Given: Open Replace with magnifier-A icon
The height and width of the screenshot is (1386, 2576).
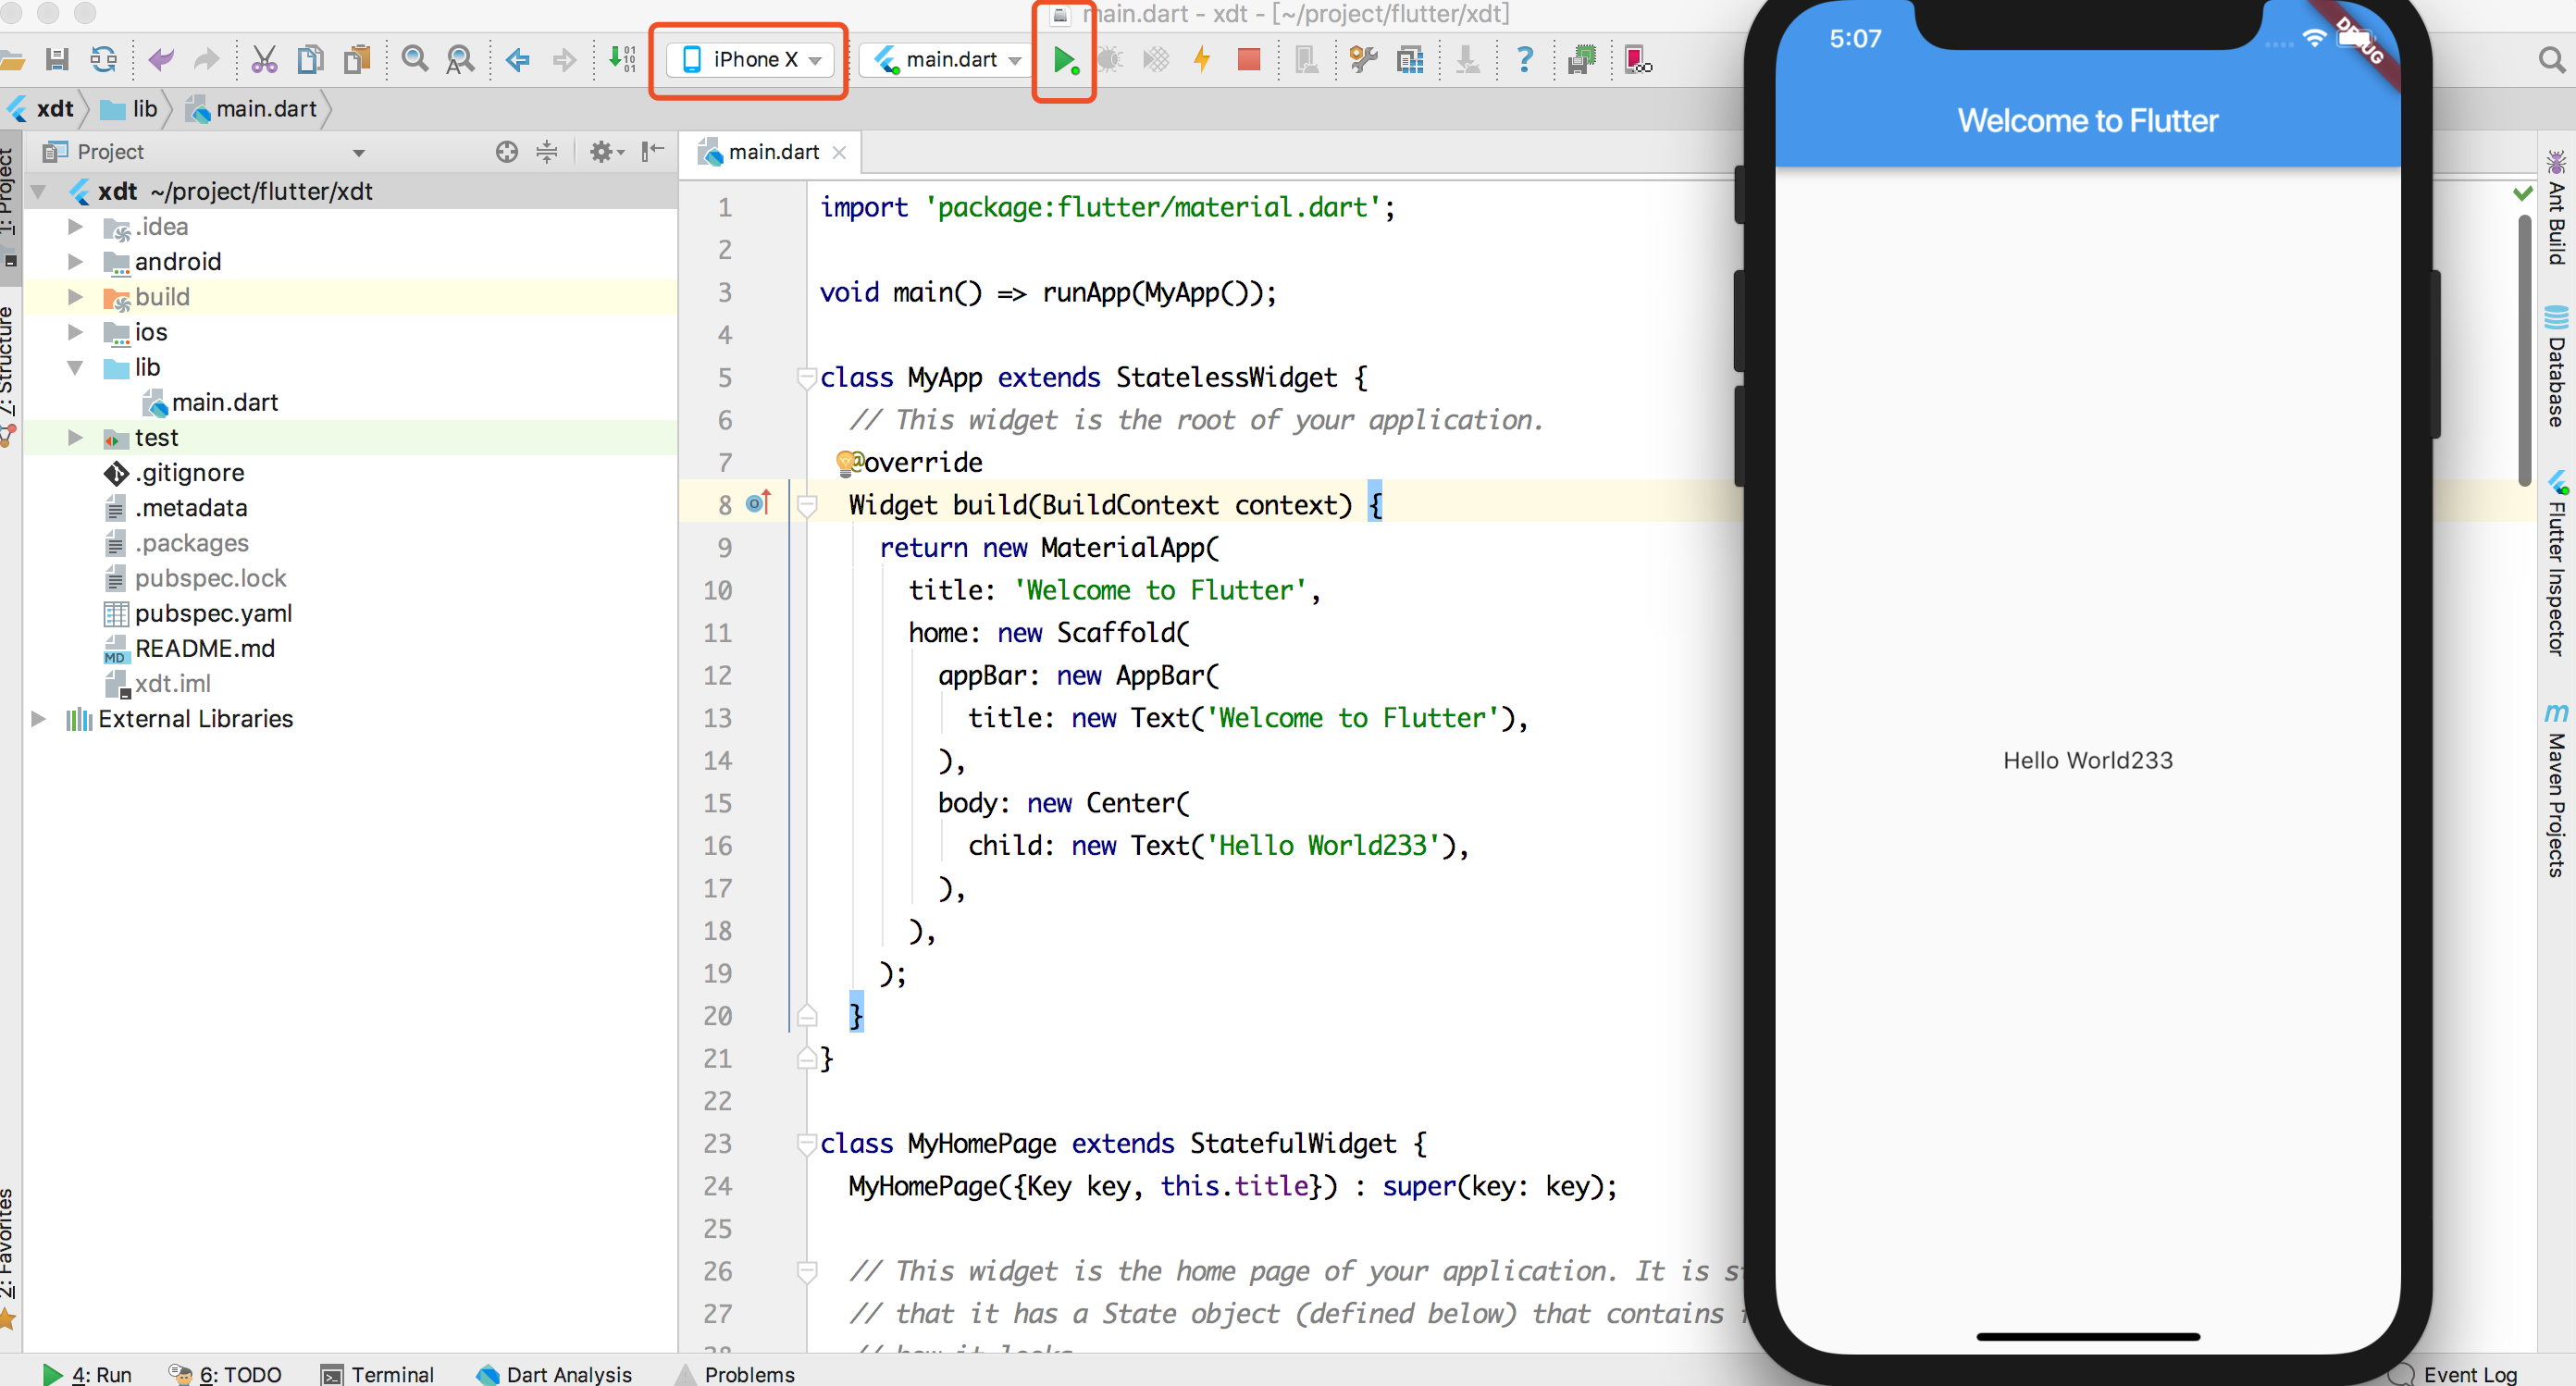Looking at the screenshot, I should coord(460,60).
